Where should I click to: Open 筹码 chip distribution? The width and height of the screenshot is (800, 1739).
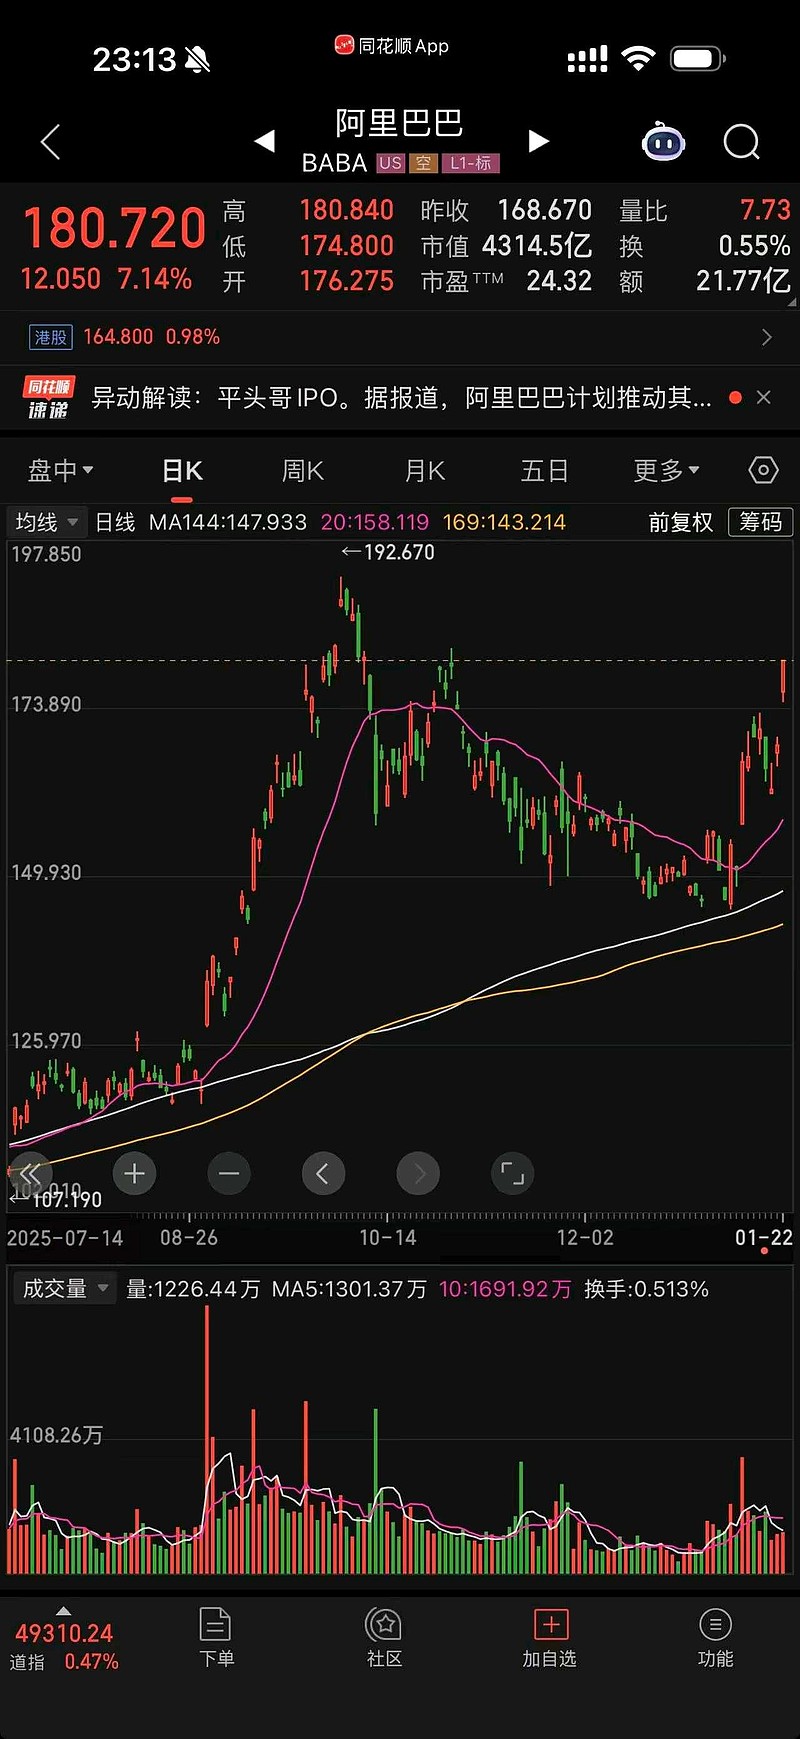(x=760, y=522)
